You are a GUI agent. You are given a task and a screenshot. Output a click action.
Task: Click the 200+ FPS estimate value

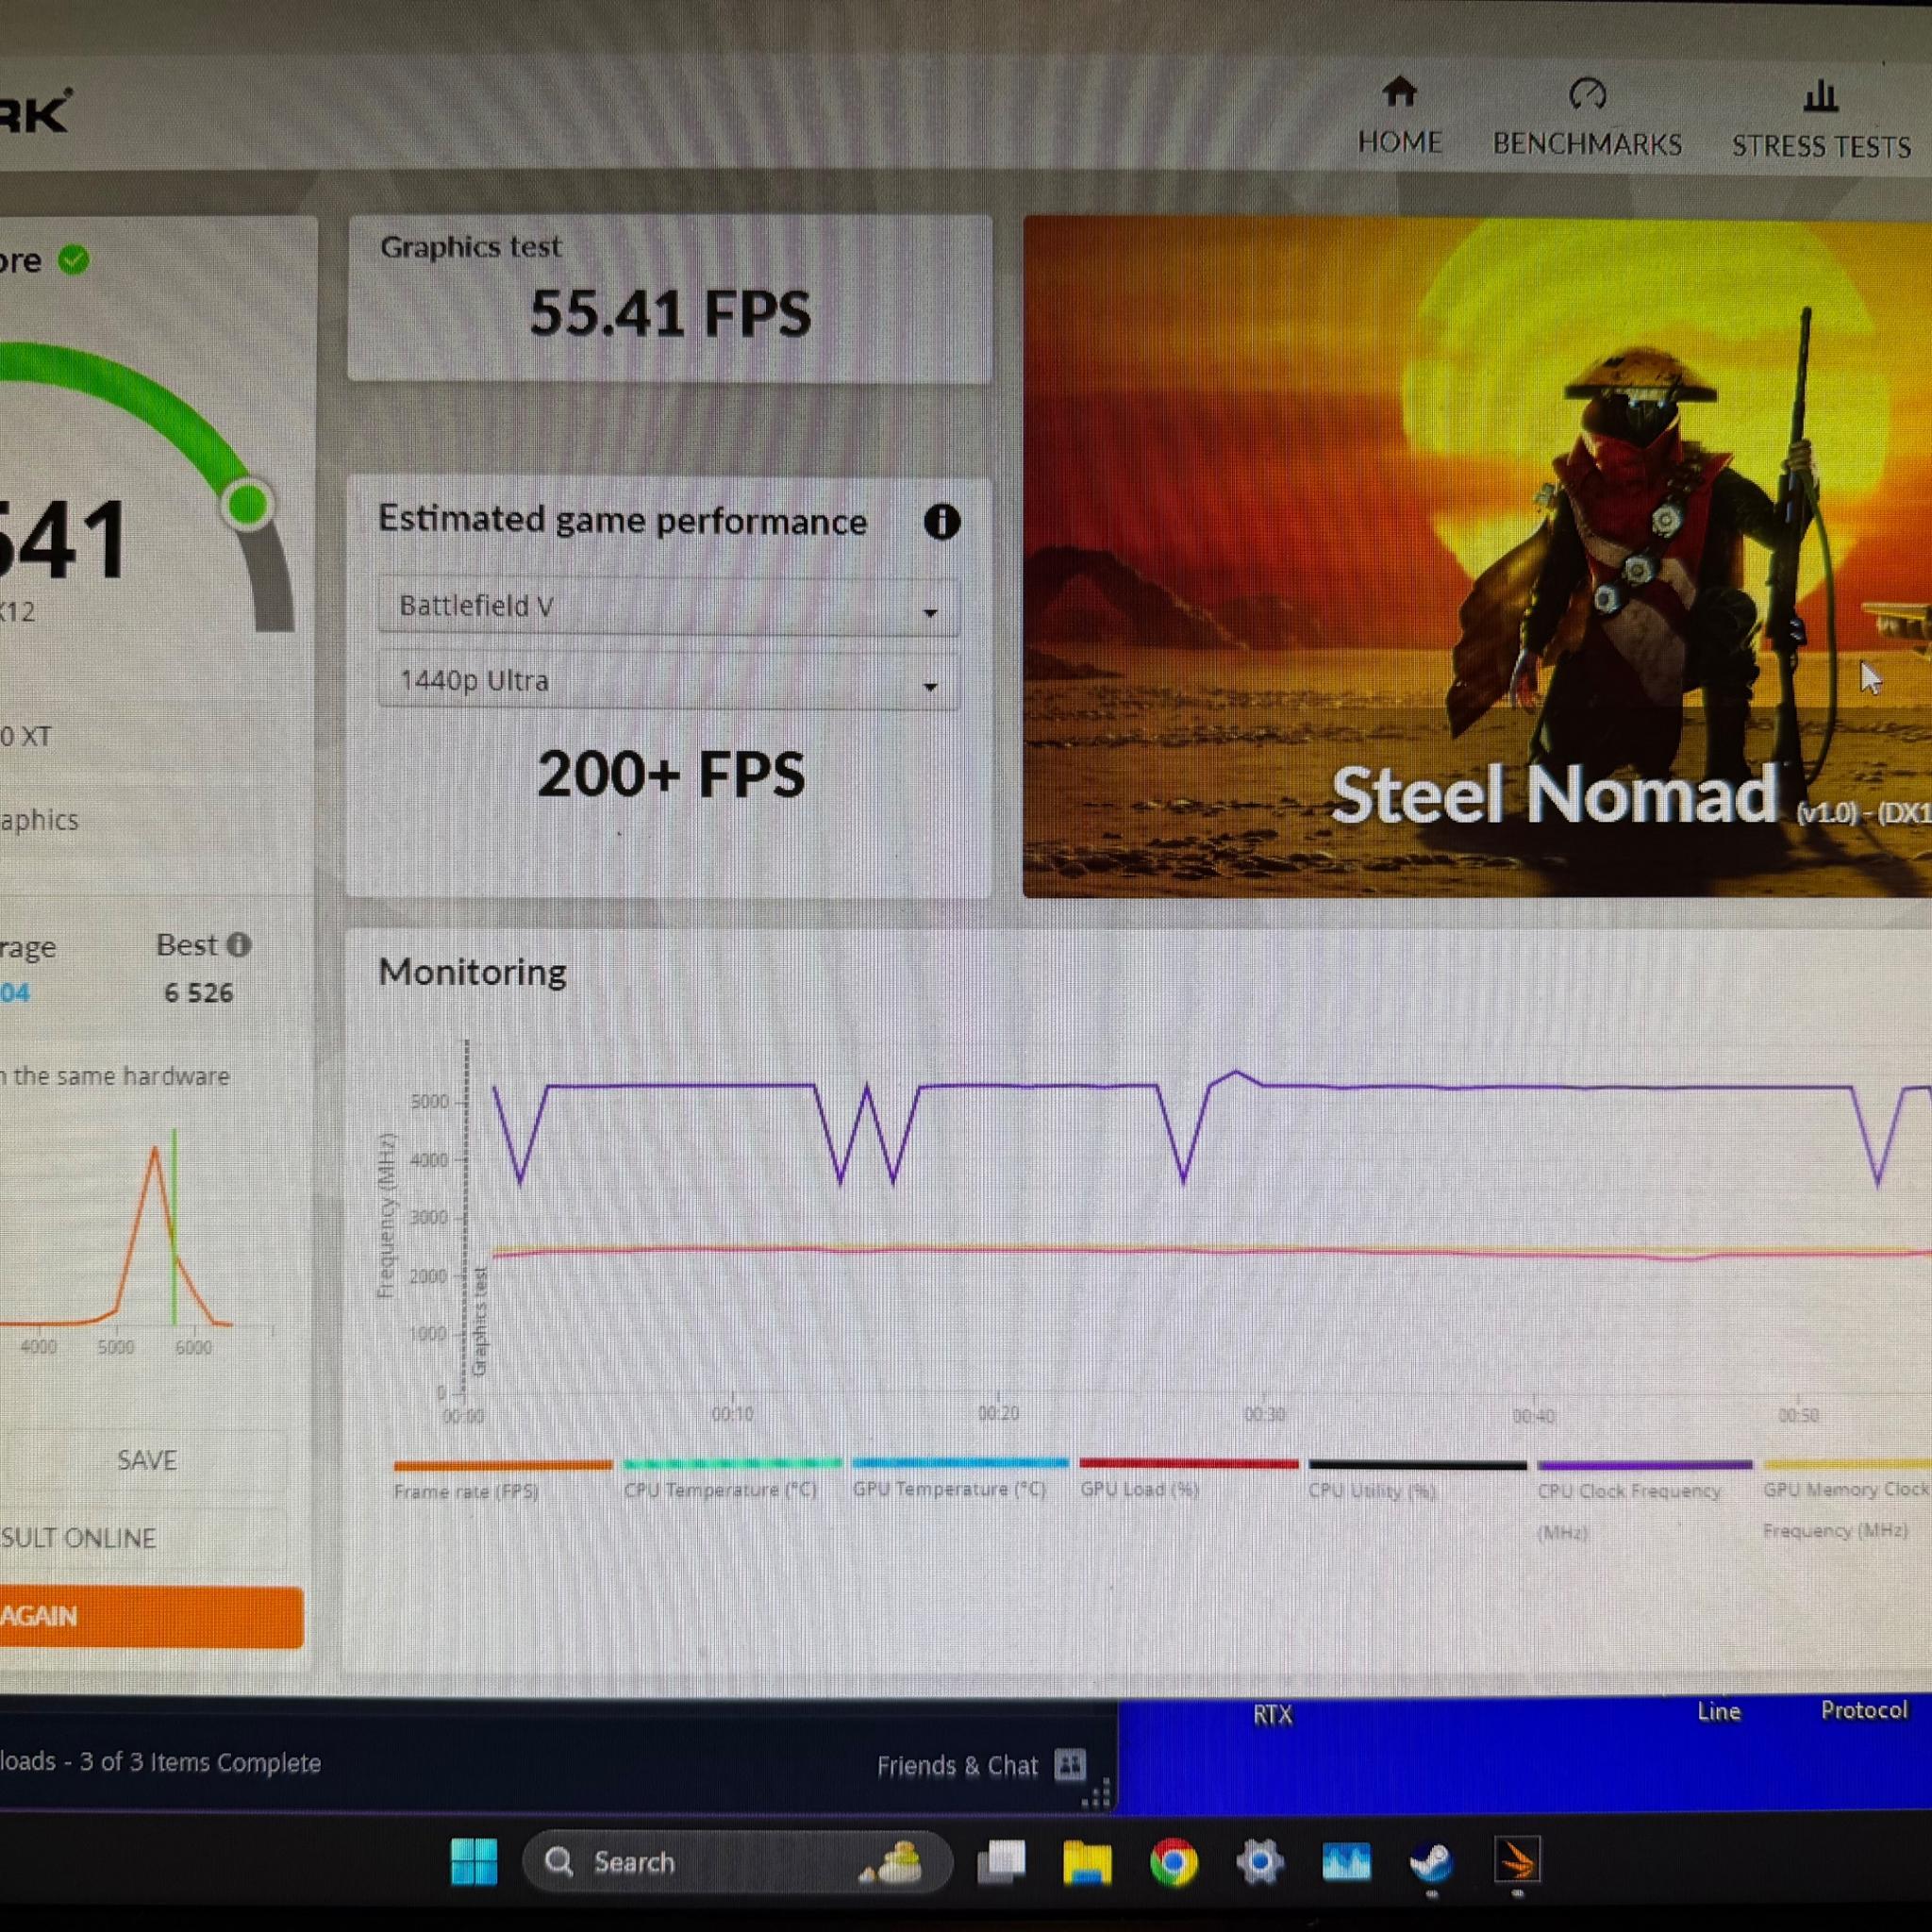pos(670,775)
